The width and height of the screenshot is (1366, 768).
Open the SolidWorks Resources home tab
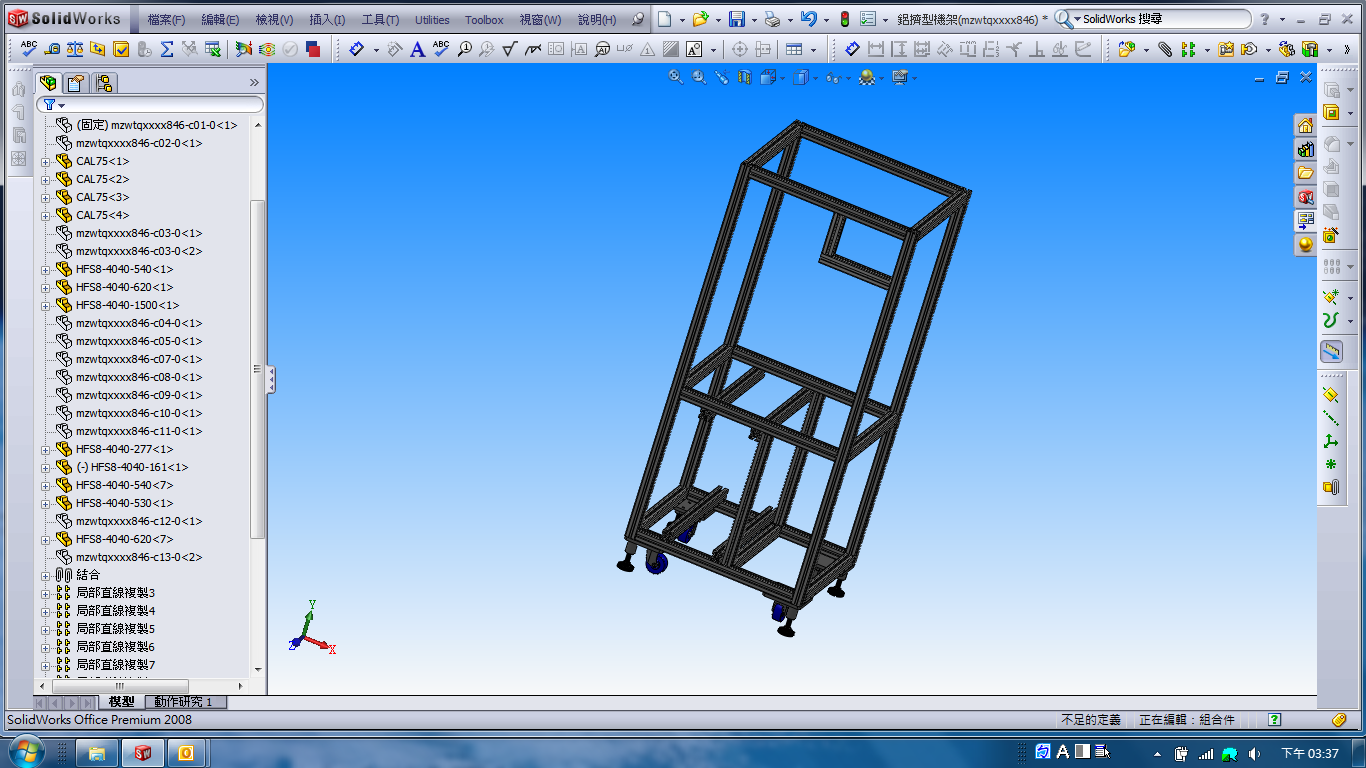click(1305, 126)
